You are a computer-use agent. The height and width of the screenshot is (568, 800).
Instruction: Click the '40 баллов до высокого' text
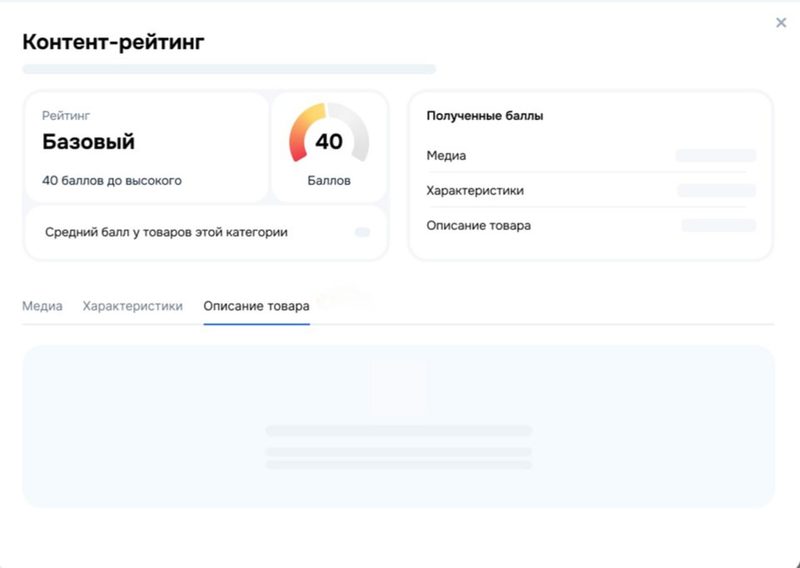[x=112, y=181]
